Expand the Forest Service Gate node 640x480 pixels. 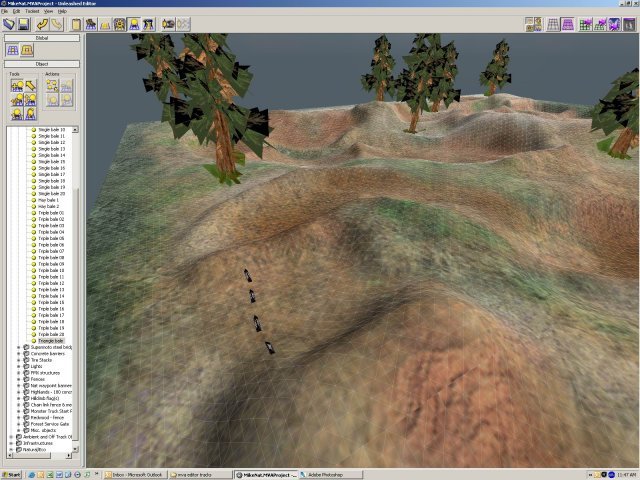click(20, 424)
